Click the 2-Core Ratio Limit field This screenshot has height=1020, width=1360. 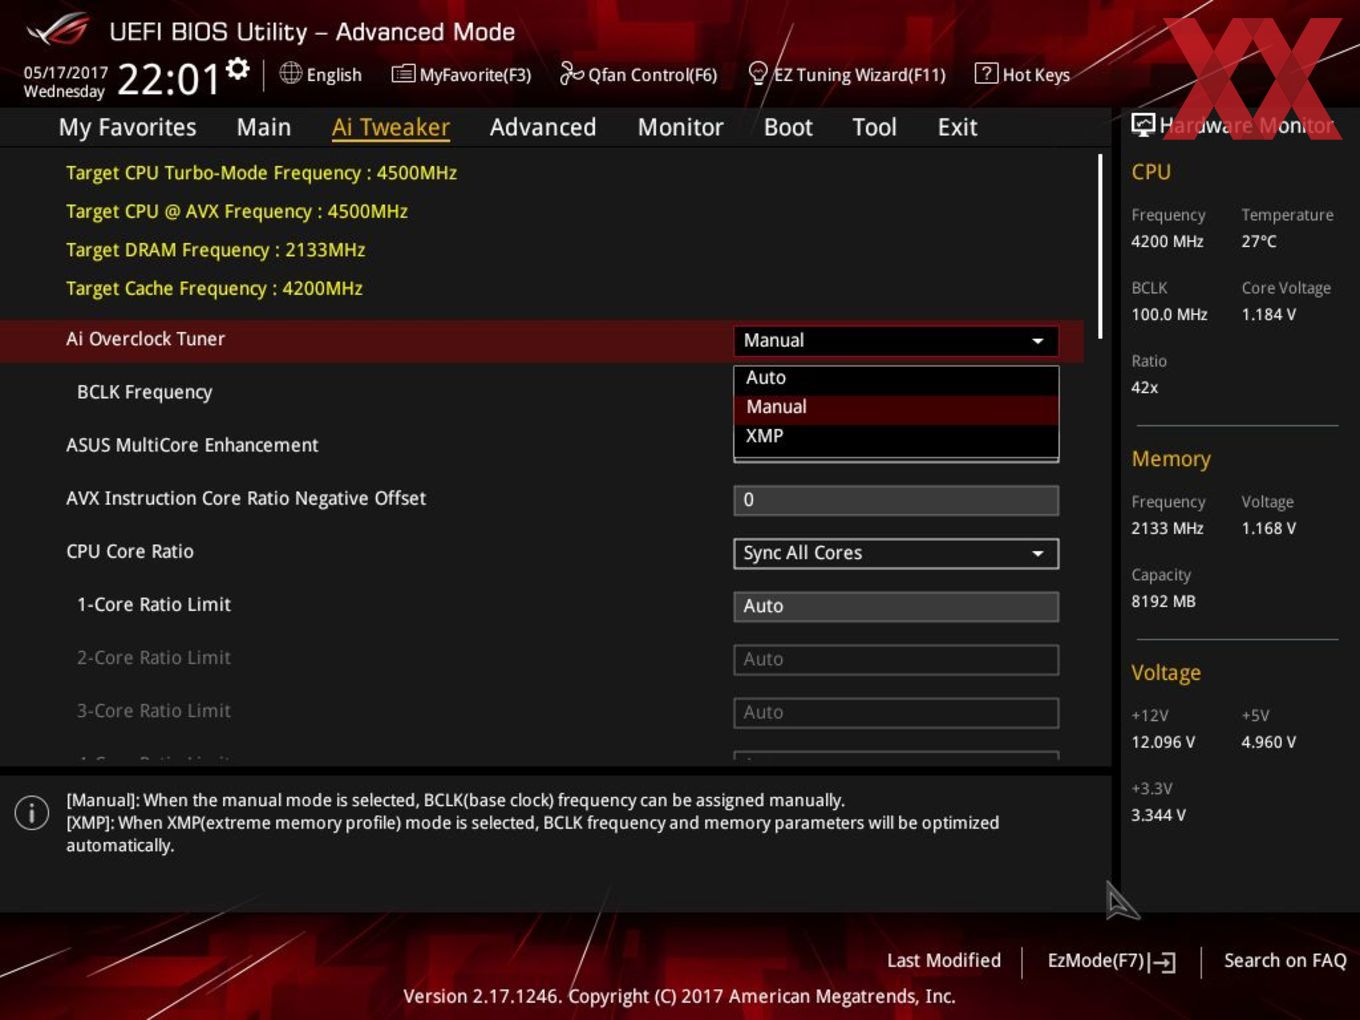[896, 659]
